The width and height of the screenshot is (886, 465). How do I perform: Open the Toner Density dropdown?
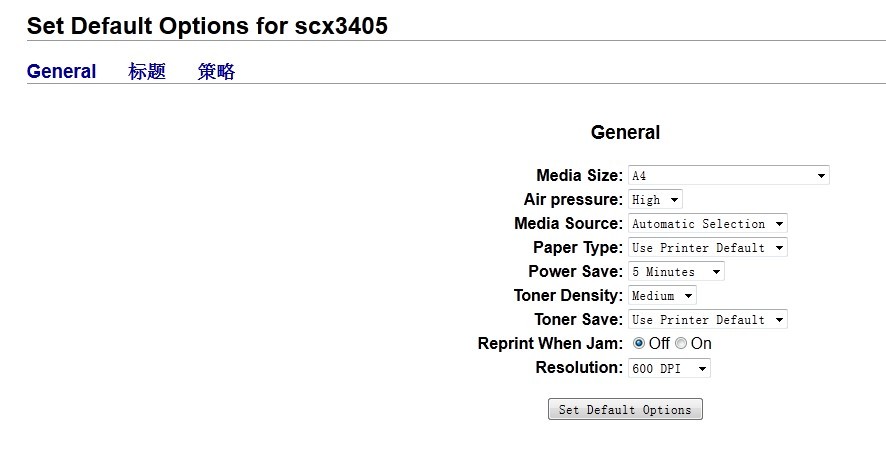point(662,296)
